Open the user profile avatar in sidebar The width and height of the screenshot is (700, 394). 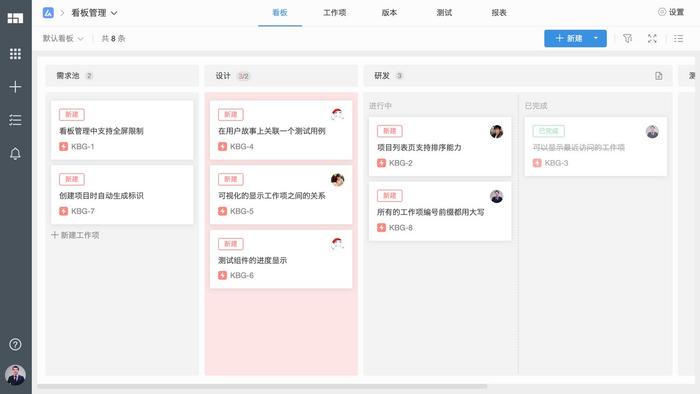[x=15, y=375]
